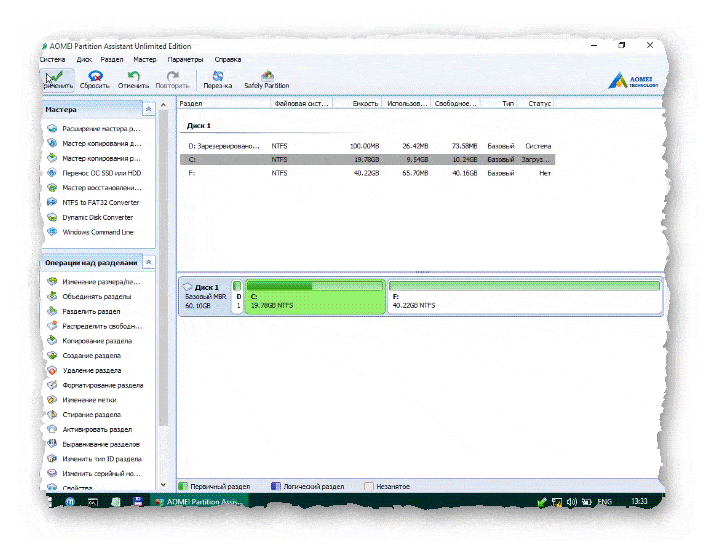Image resolution: width=704 pixels, height=544 pixels.
Task: Click the ENG language indicator in tray
Action: (604, 501)
